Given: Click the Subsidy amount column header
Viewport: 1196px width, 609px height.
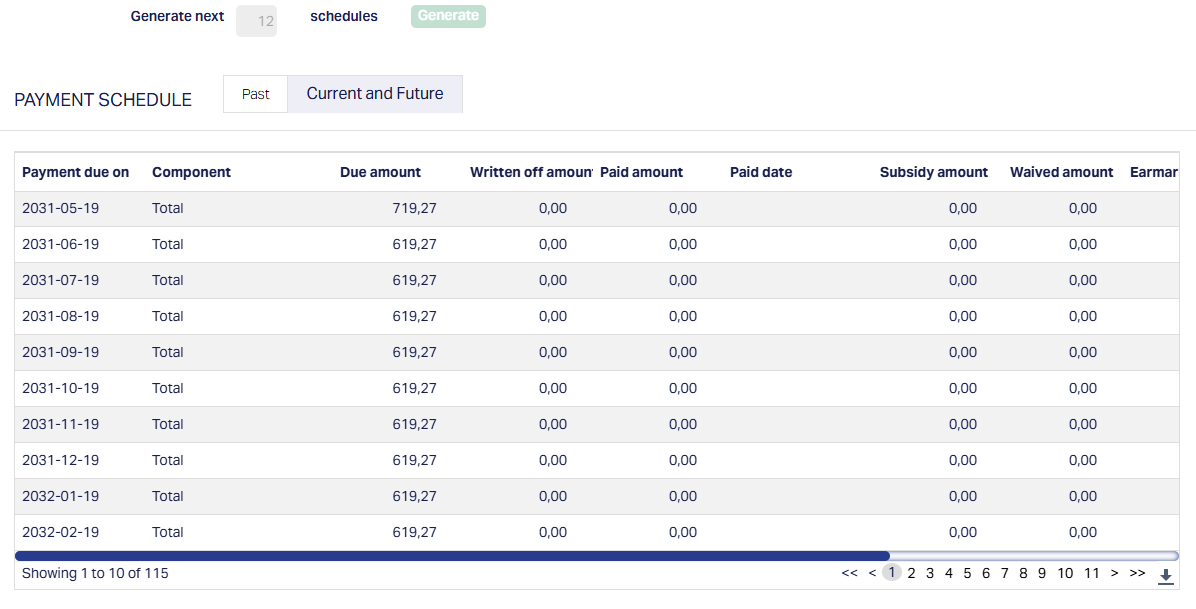Looking at the screenshot, I should 933,172.
